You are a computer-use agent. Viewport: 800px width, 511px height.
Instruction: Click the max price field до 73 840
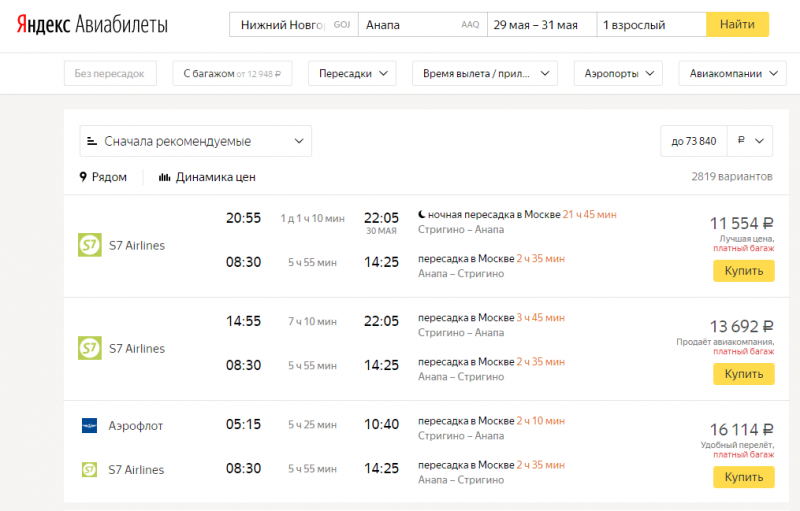[x=692, y=141]
